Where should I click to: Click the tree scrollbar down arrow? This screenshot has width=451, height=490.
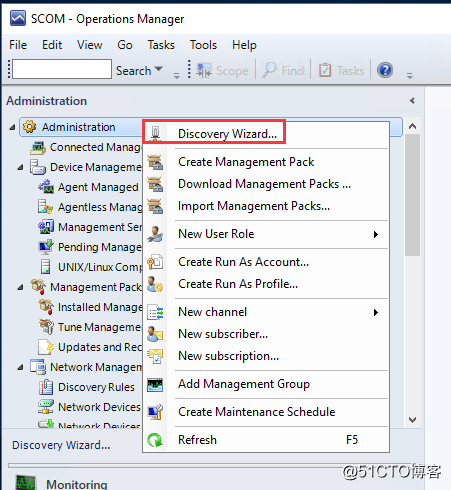(x=413, y=420)
